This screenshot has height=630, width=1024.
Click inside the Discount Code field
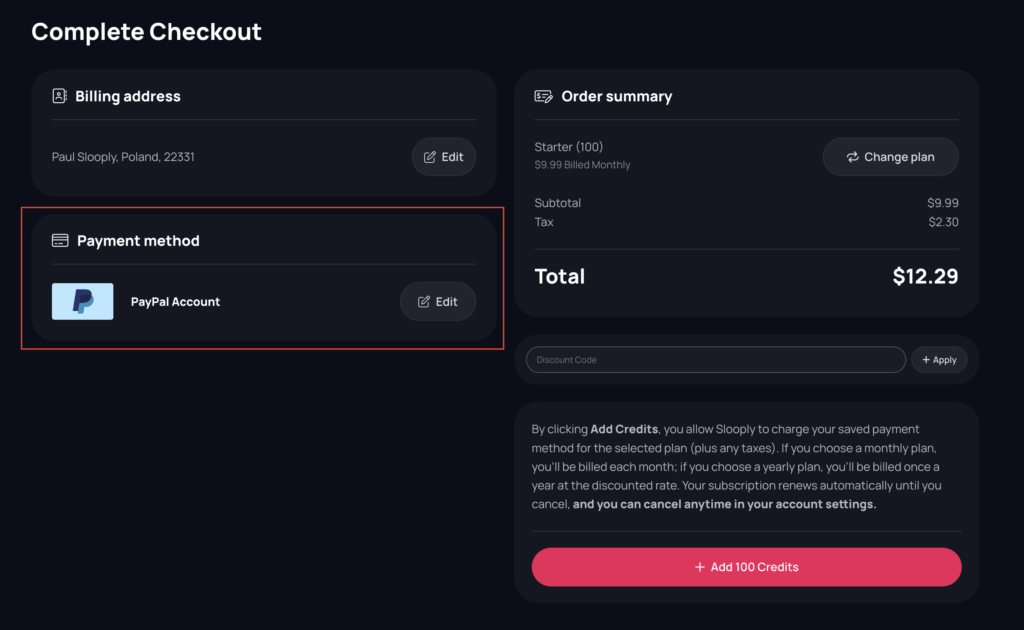[x=715, y=359]
